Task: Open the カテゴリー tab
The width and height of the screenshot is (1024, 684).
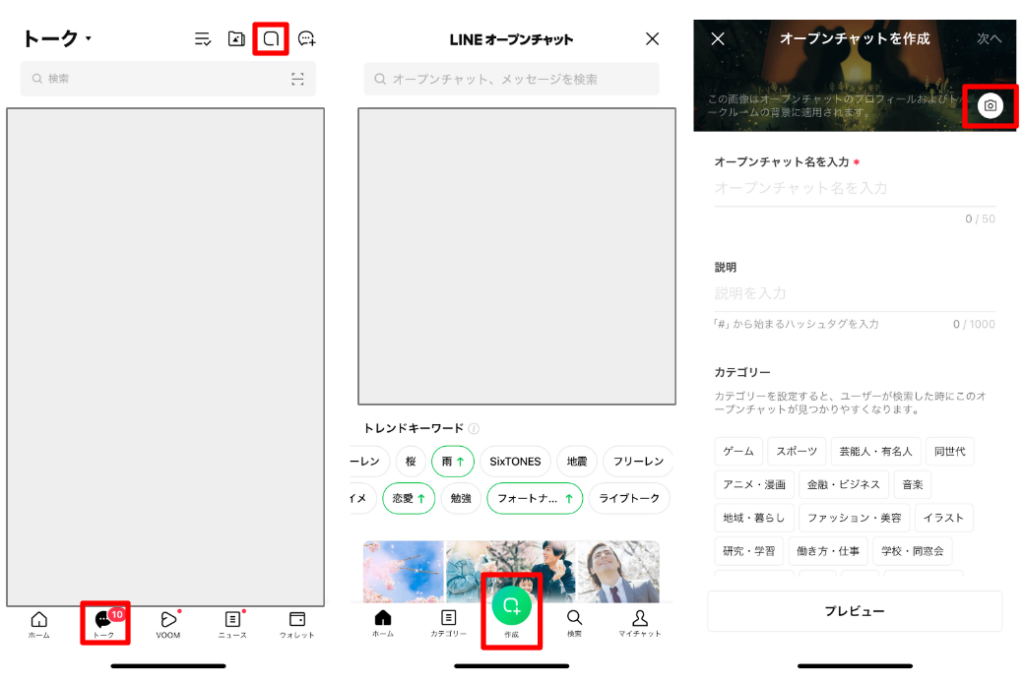Action: (448, 624)
